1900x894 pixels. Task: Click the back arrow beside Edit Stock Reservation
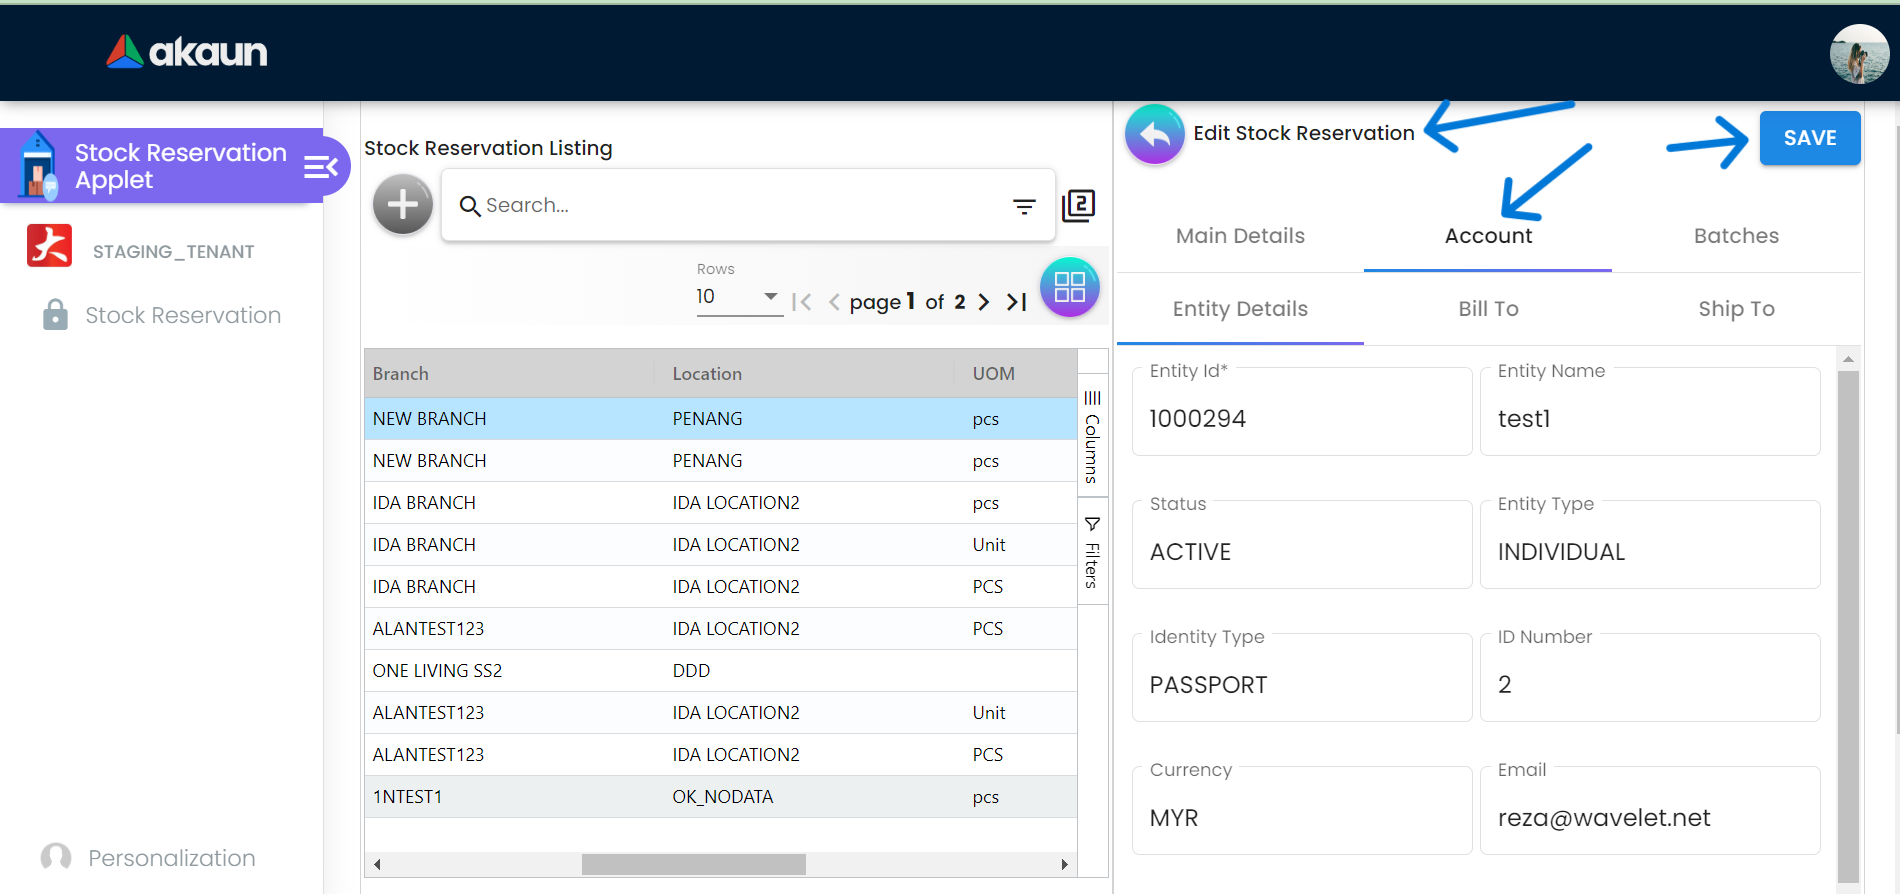[x=1154, y=134]
